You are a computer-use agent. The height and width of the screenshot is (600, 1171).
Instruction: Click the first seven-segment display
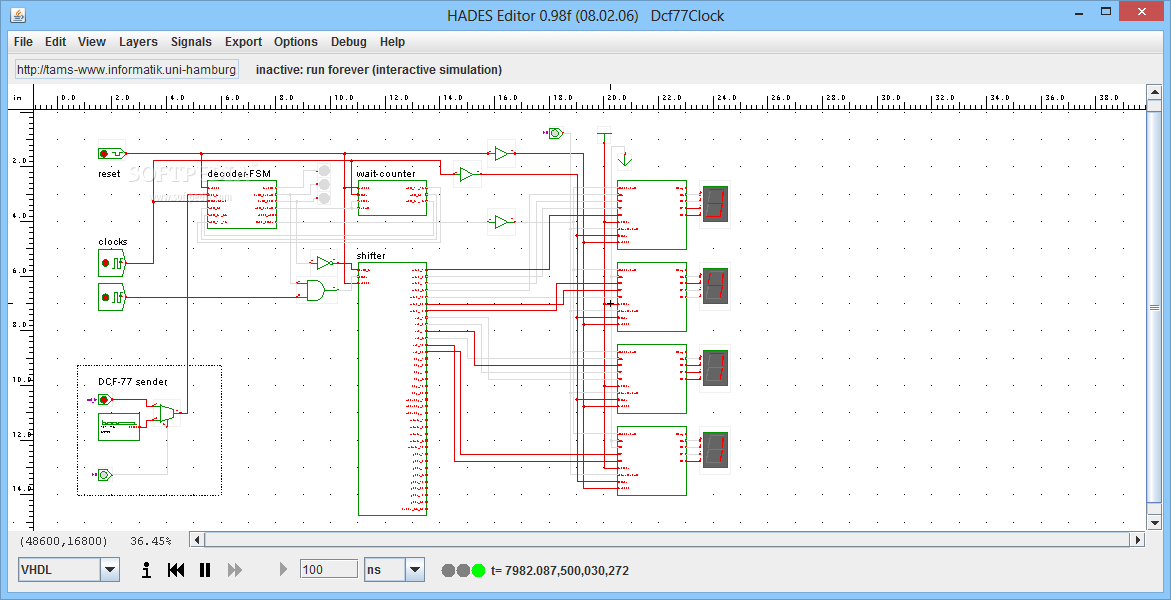pos(715,203)
